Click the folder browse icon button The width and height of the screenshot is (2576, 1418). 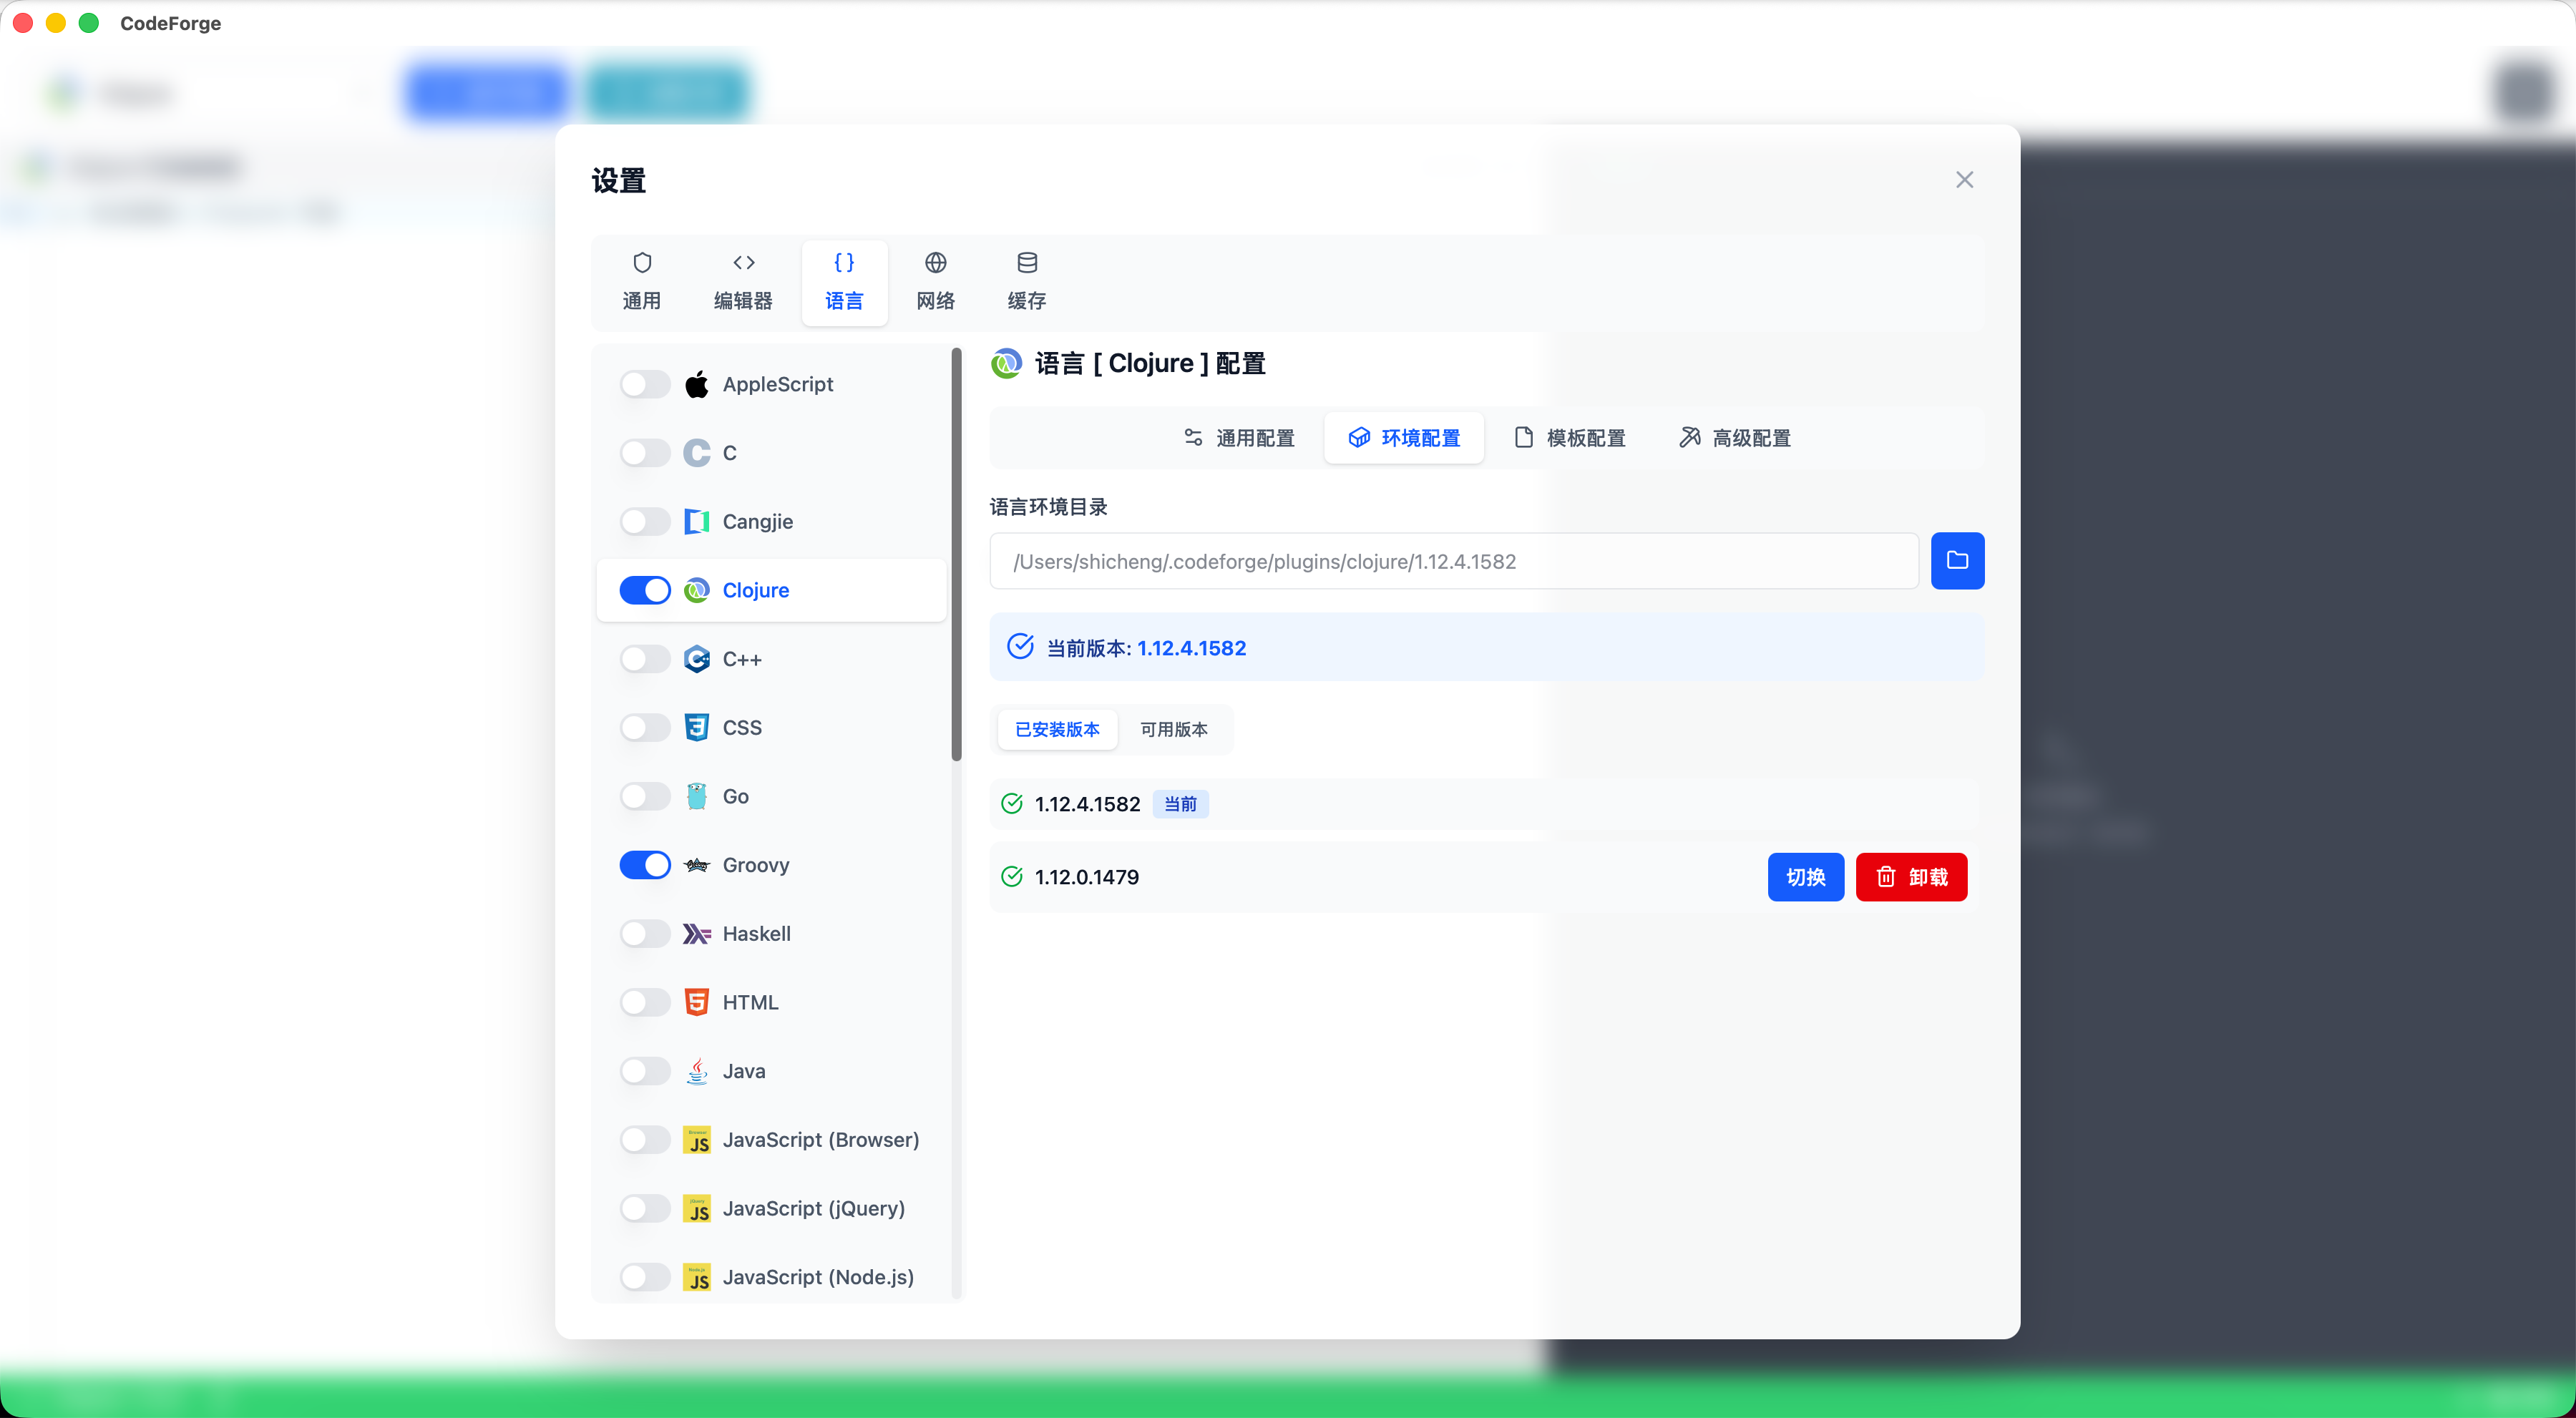click(1957, 561)
